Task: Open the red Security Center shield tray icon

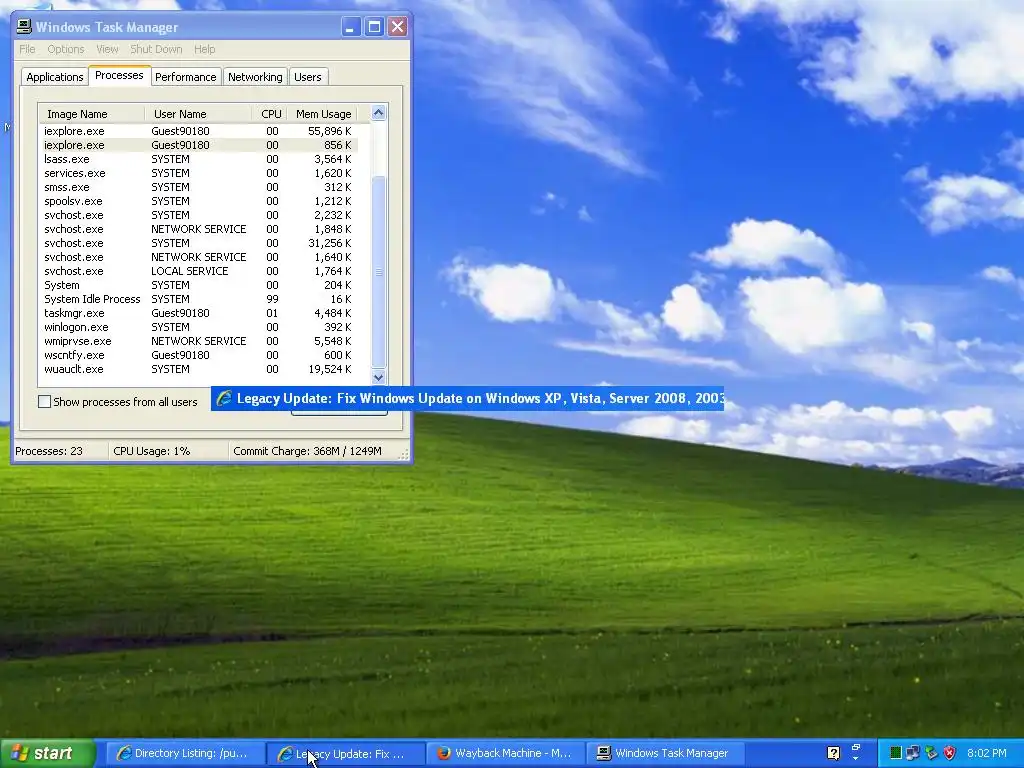Action: [950, 753]
